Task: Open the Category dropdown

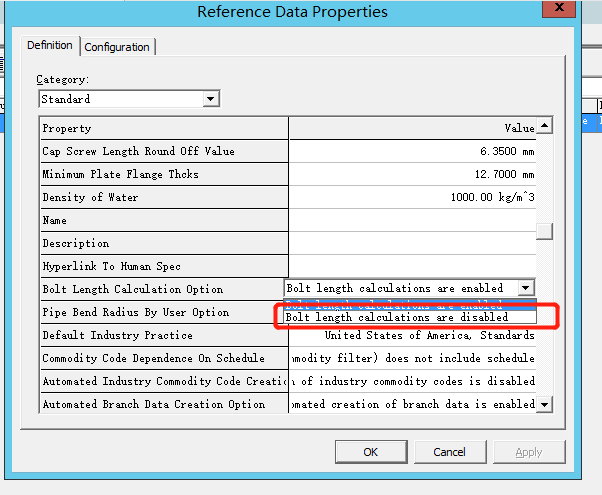Action: click(210, 99)
